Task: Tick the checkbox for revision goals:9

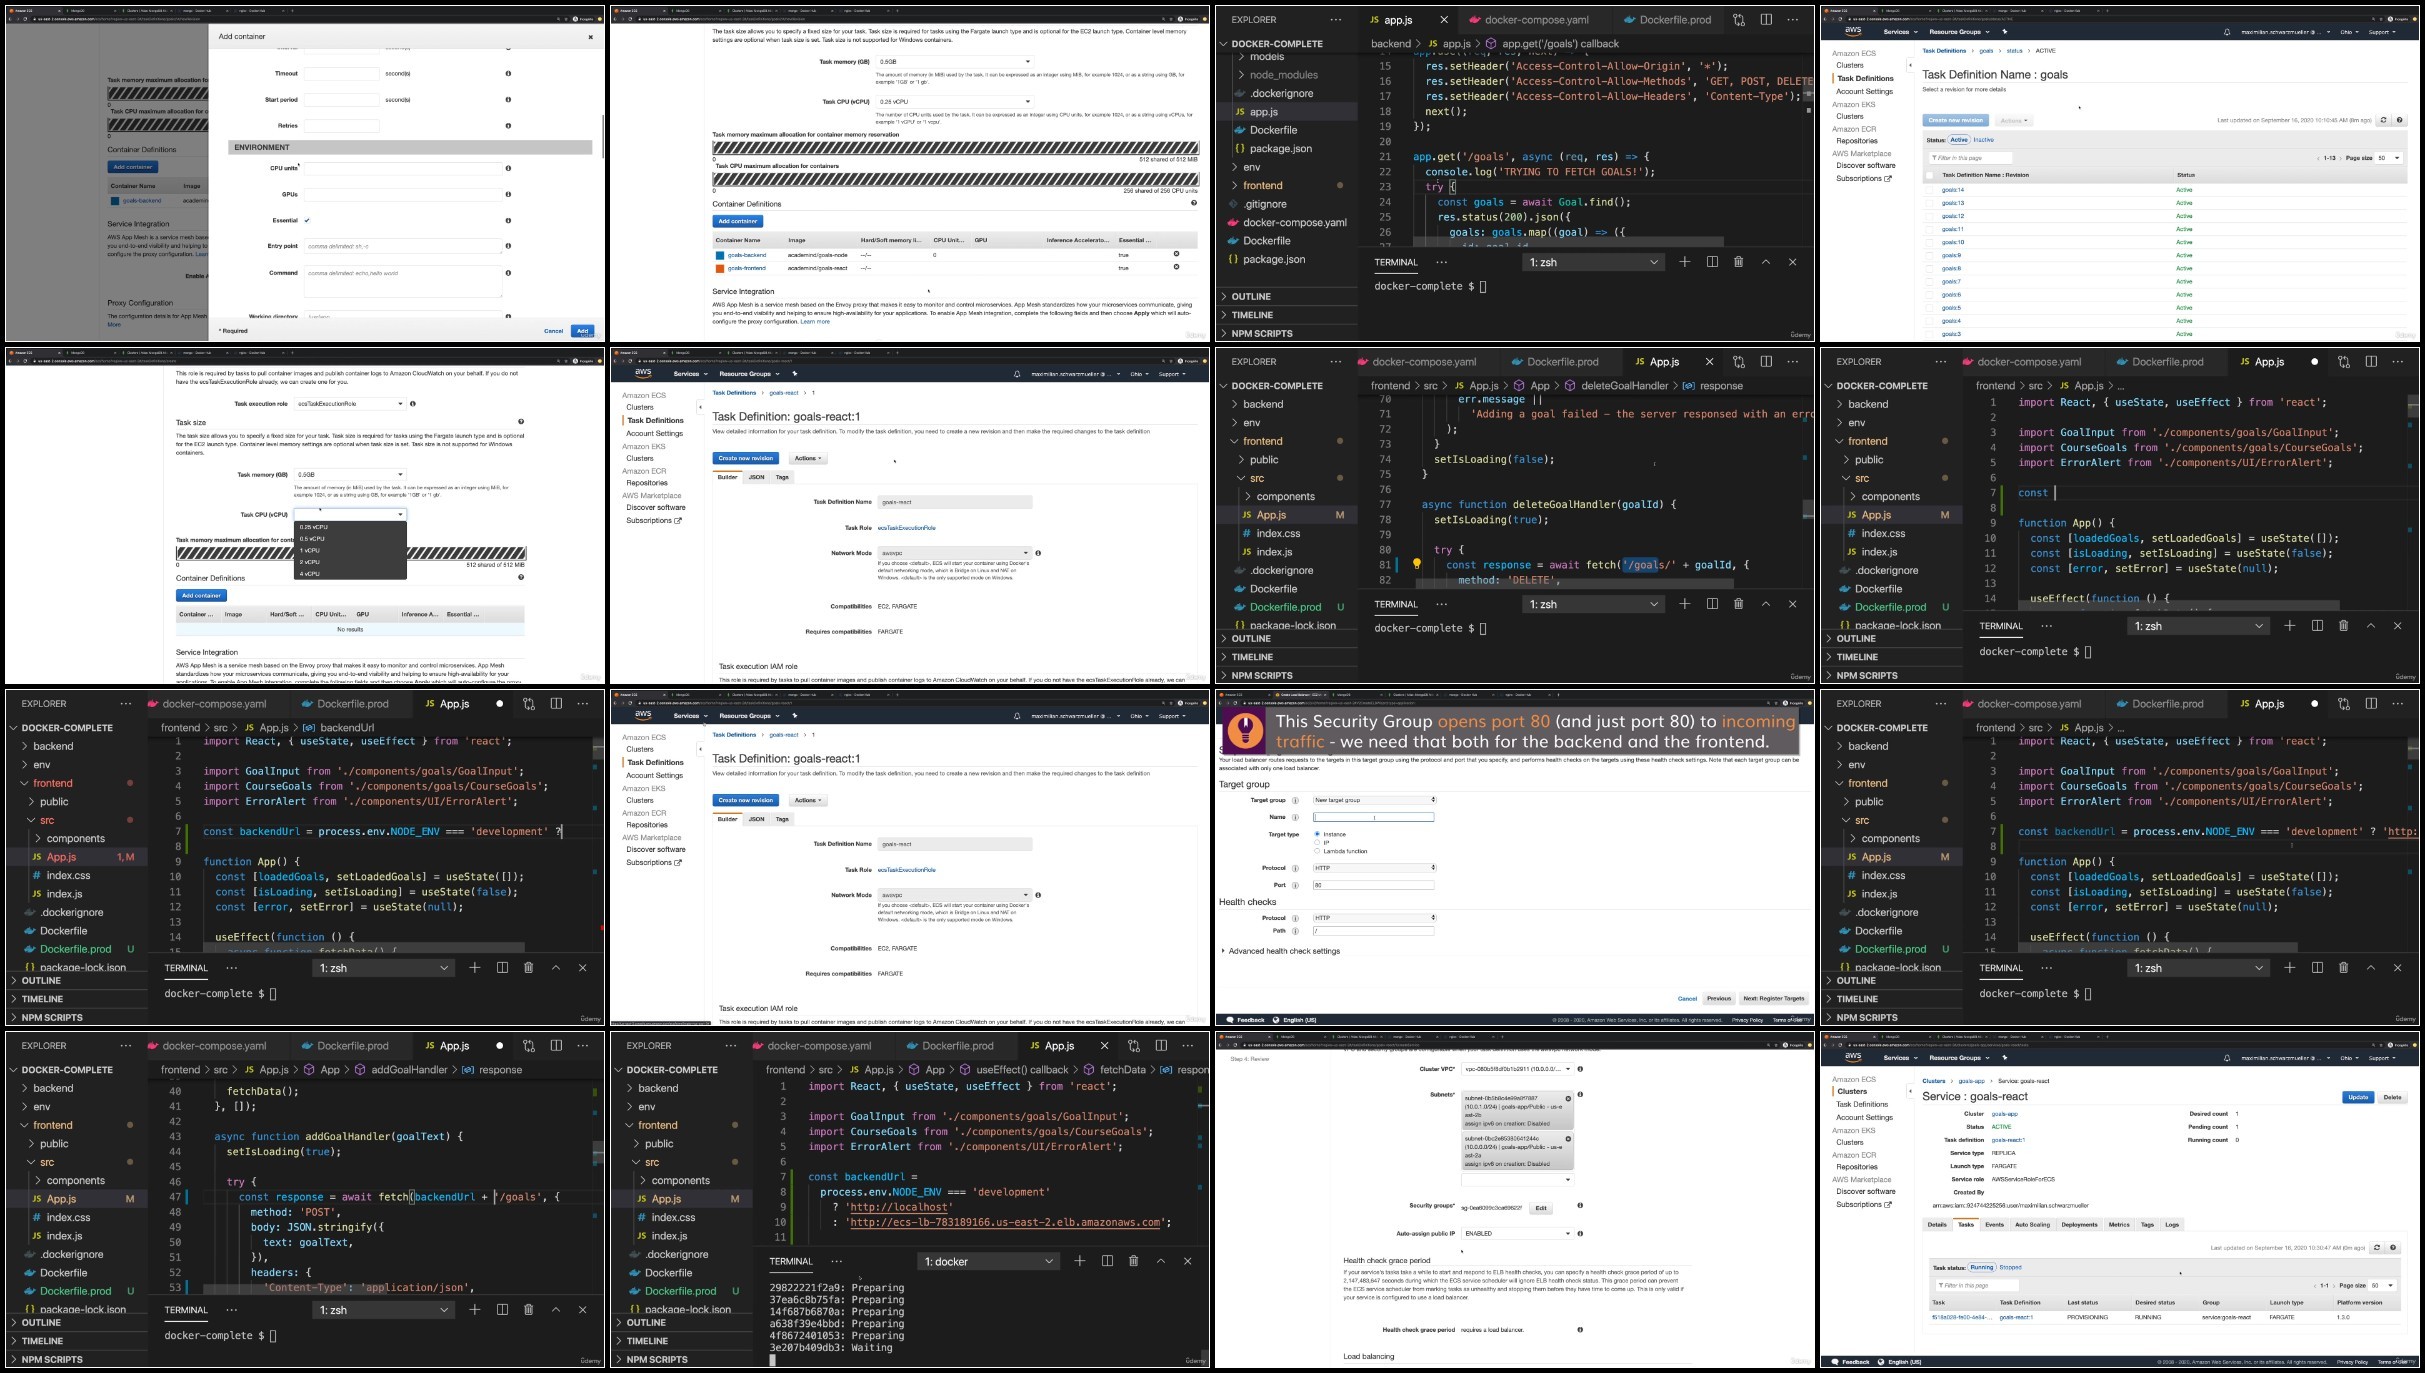Action: coord(1930,255)
